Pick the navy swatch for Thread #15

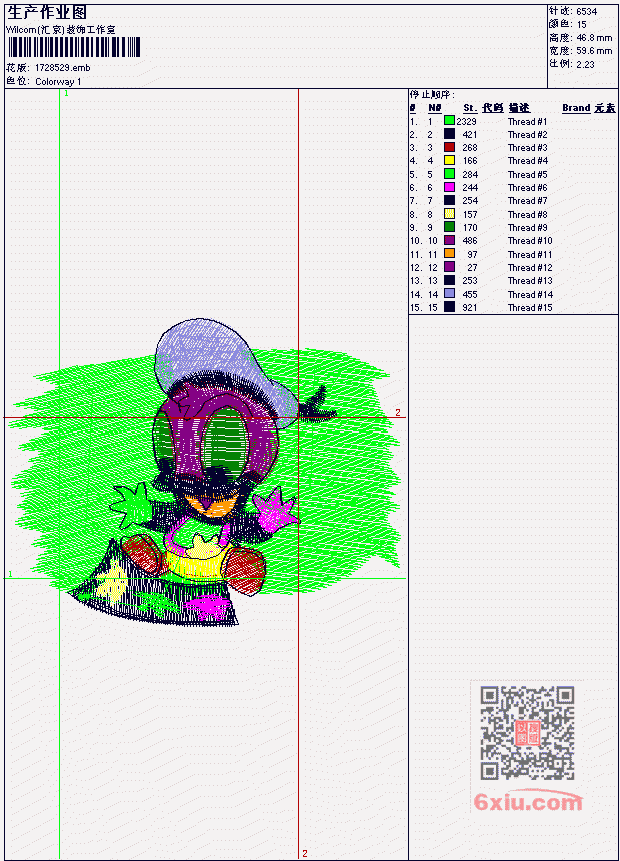[449, 307]
